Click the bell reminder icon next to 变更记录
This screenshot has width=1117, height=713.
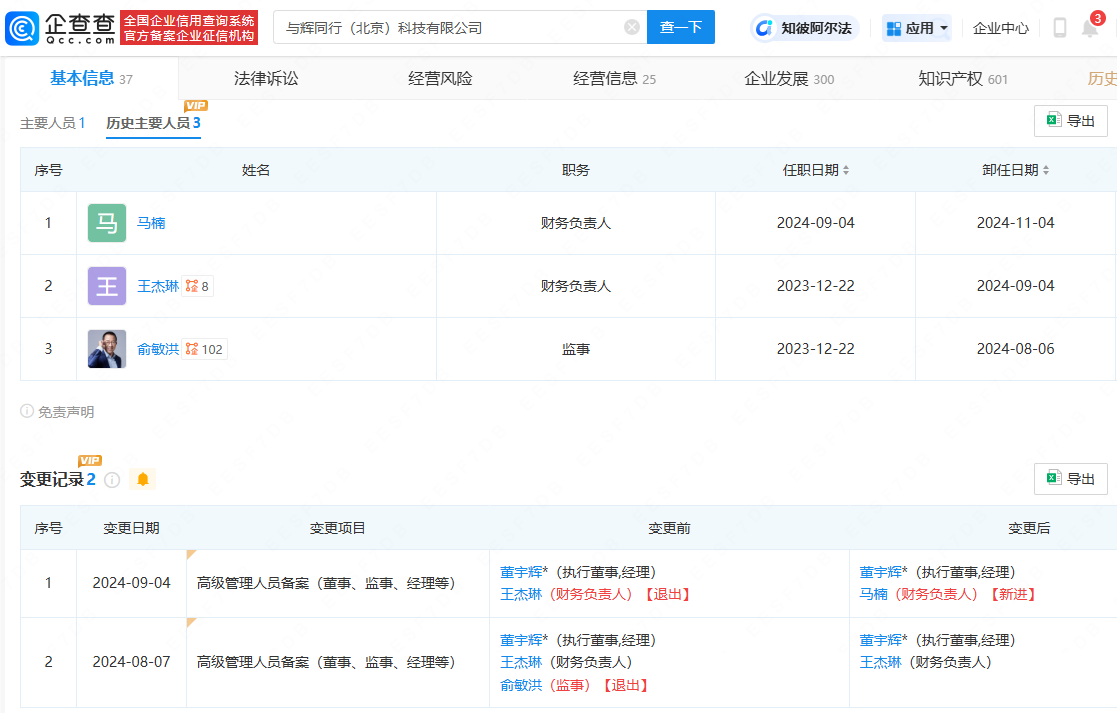[141, 479]
